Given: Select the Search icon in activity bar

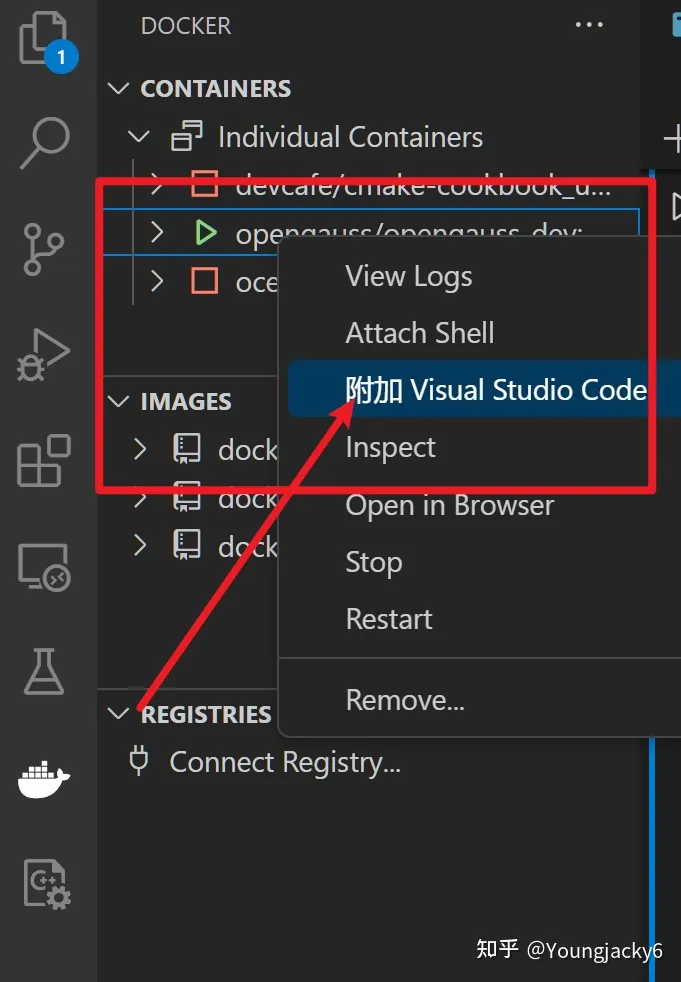Looking at the screenshot, I should pyautogui.click(x=47, y=144).
